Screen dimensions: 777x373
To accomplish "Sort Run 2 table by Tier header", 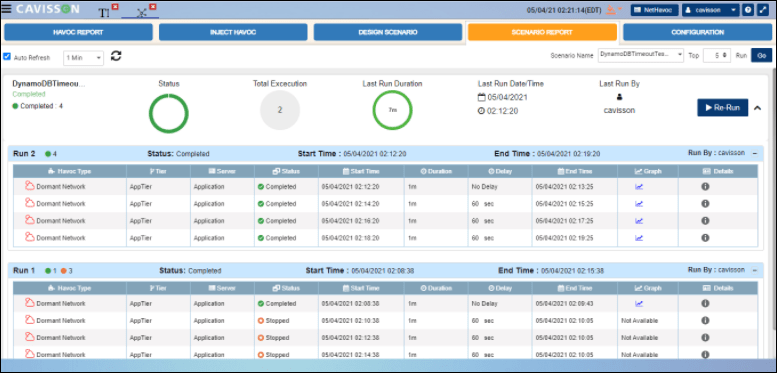I will [159, 171].
